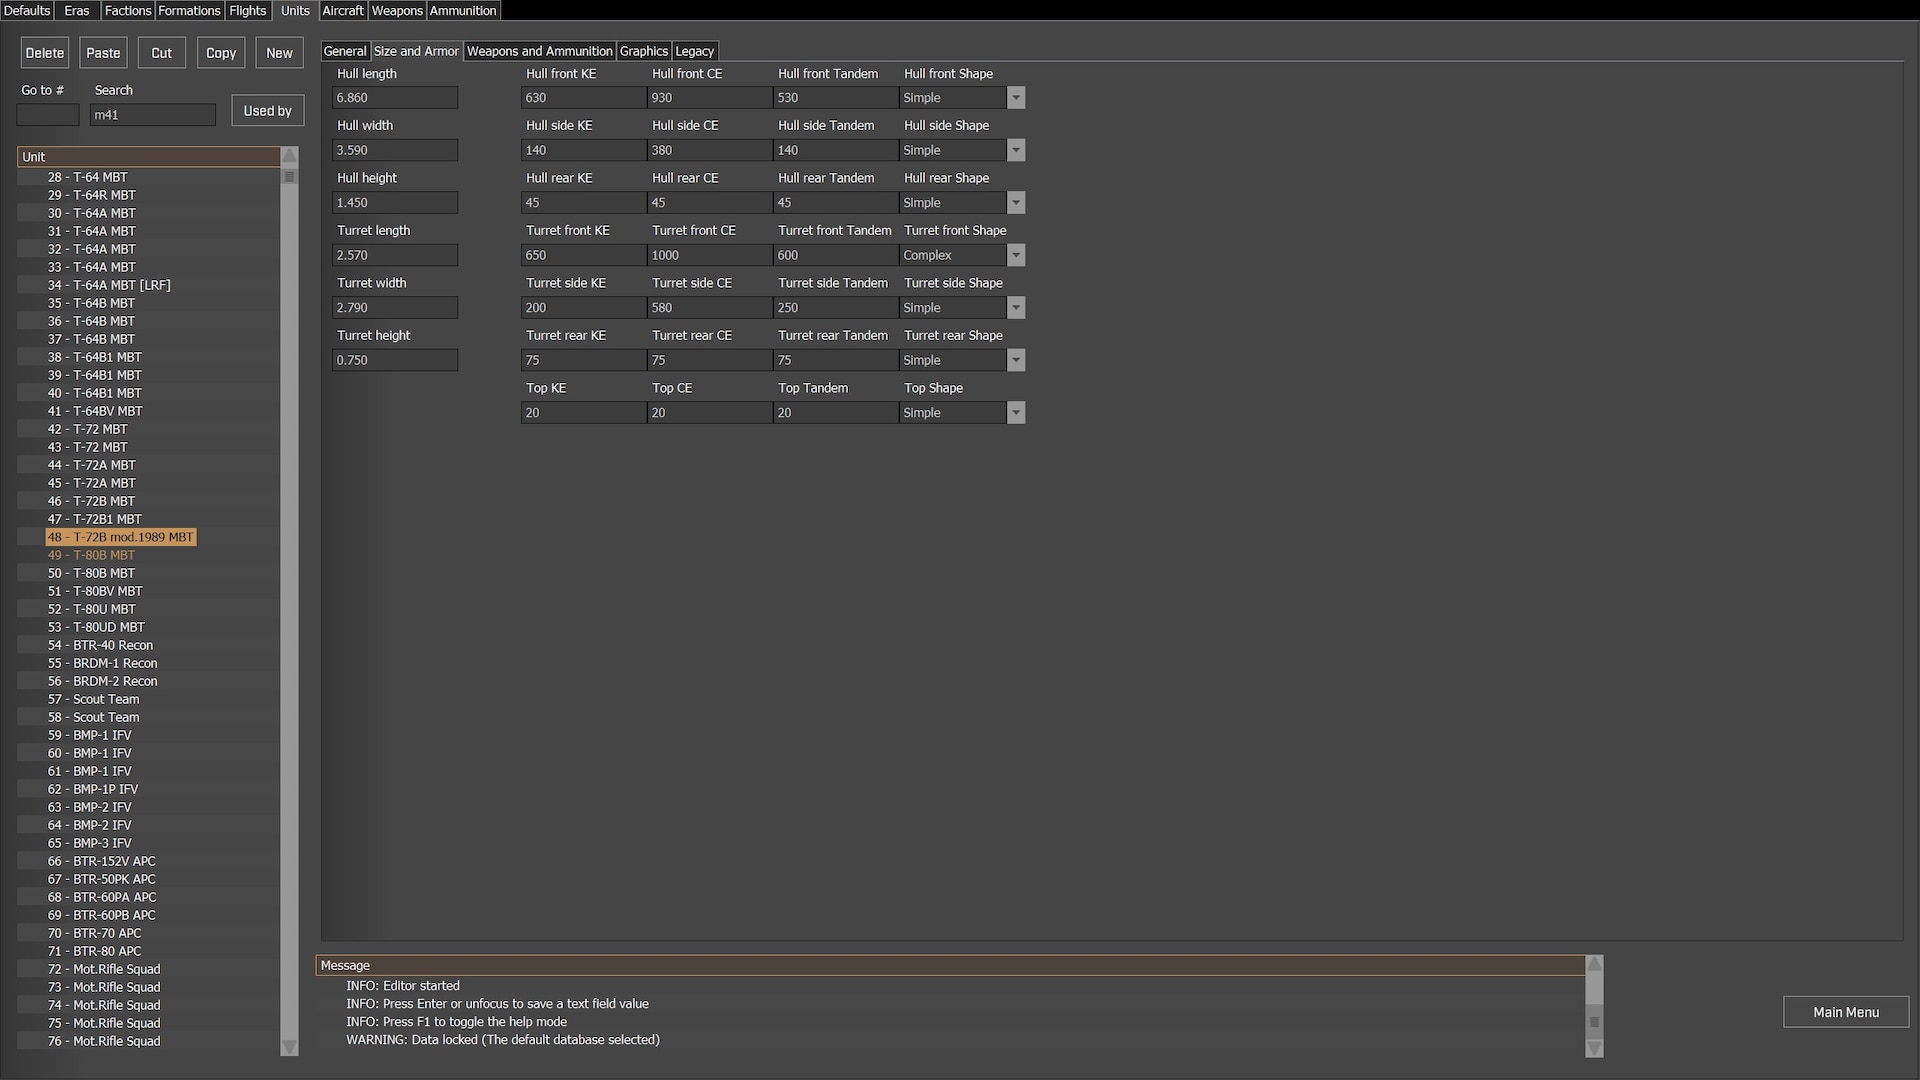Switch to the Ammunition tab
Screen dimensions: 1920x1080
463,10
